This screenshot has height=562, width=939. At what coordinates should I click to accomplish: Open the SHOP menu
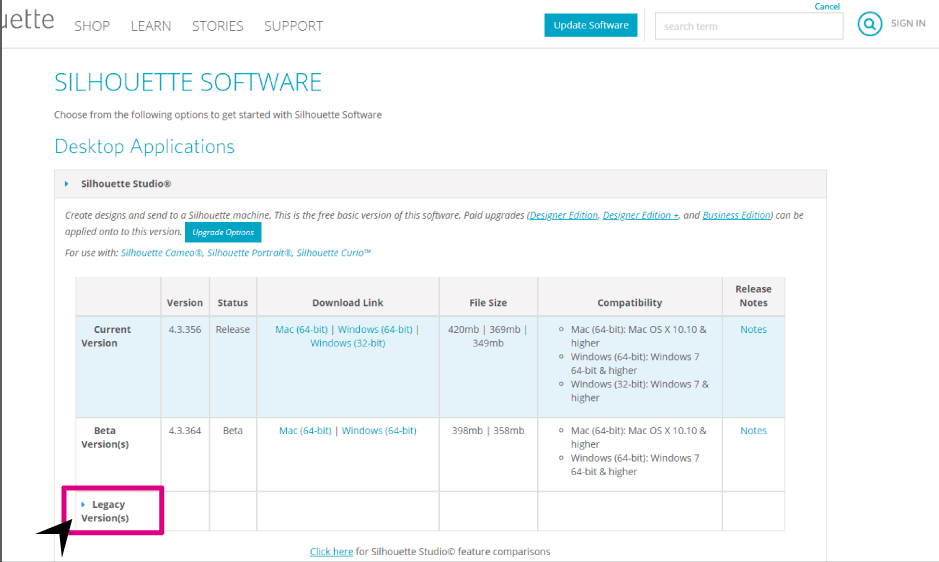pos(92,26)
